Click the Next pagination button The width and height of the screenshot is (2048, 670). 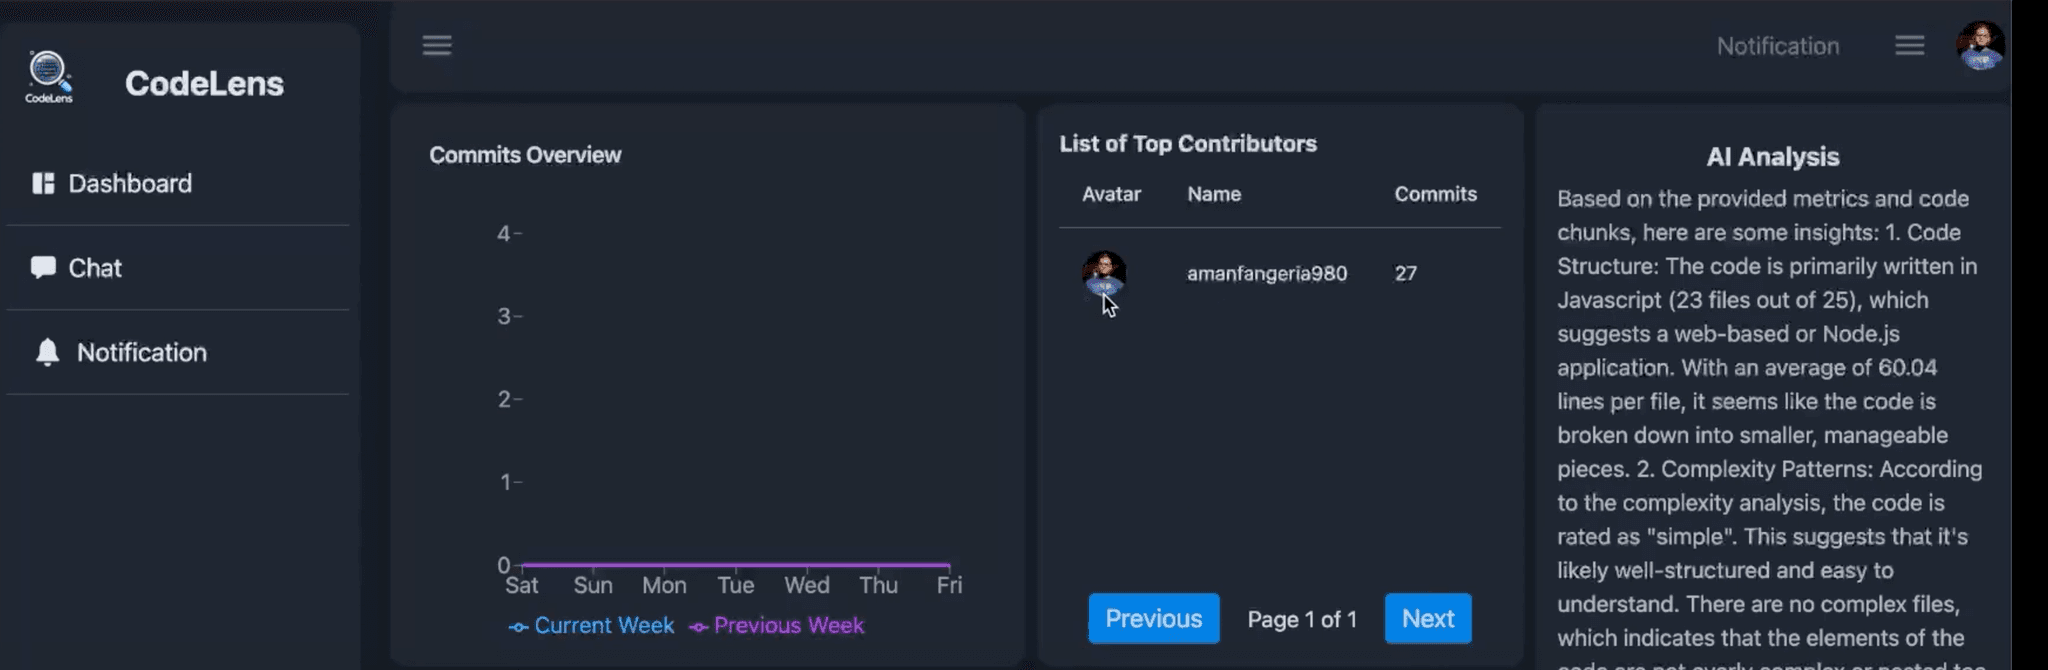pos(1427,618)
